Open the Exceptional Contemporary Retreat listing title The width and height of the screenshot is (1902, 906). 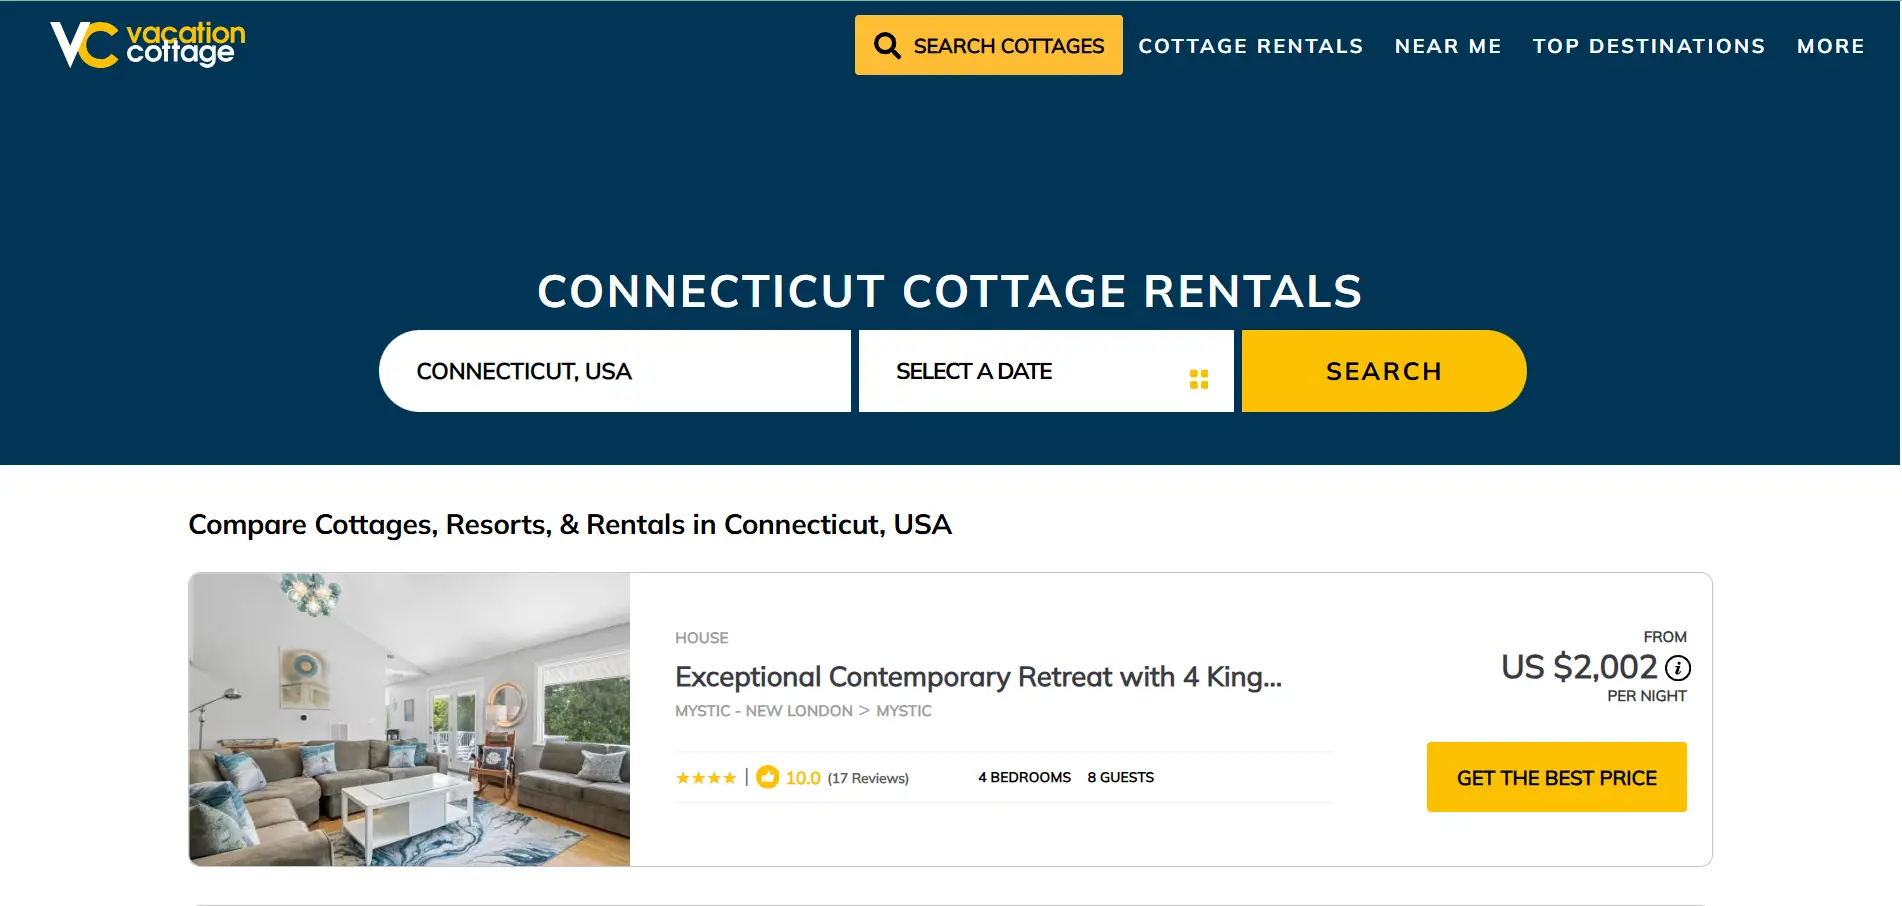pyautogui.click(x=978, y=677)
